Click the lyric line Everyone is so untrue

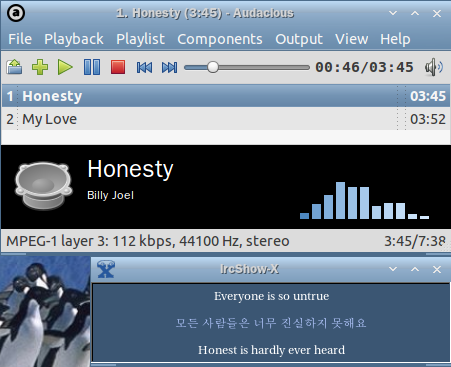pos(271,296)
